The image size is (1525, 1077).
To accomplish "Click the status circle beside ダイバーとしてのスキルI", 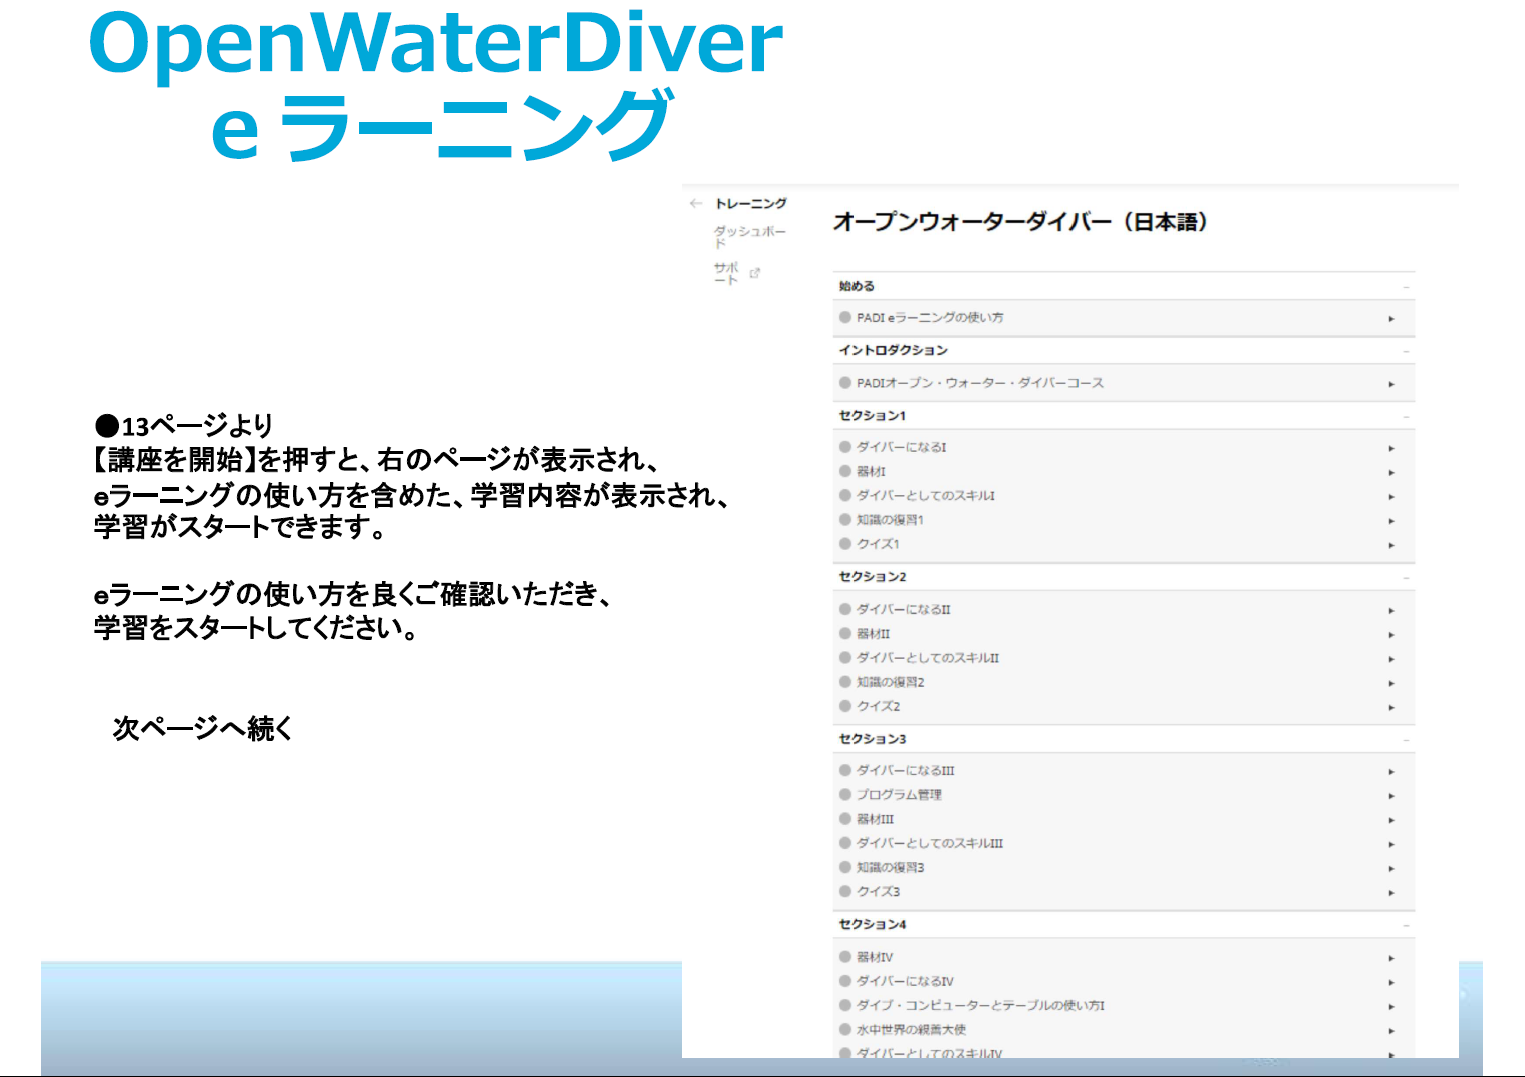I will pos(845,495).
